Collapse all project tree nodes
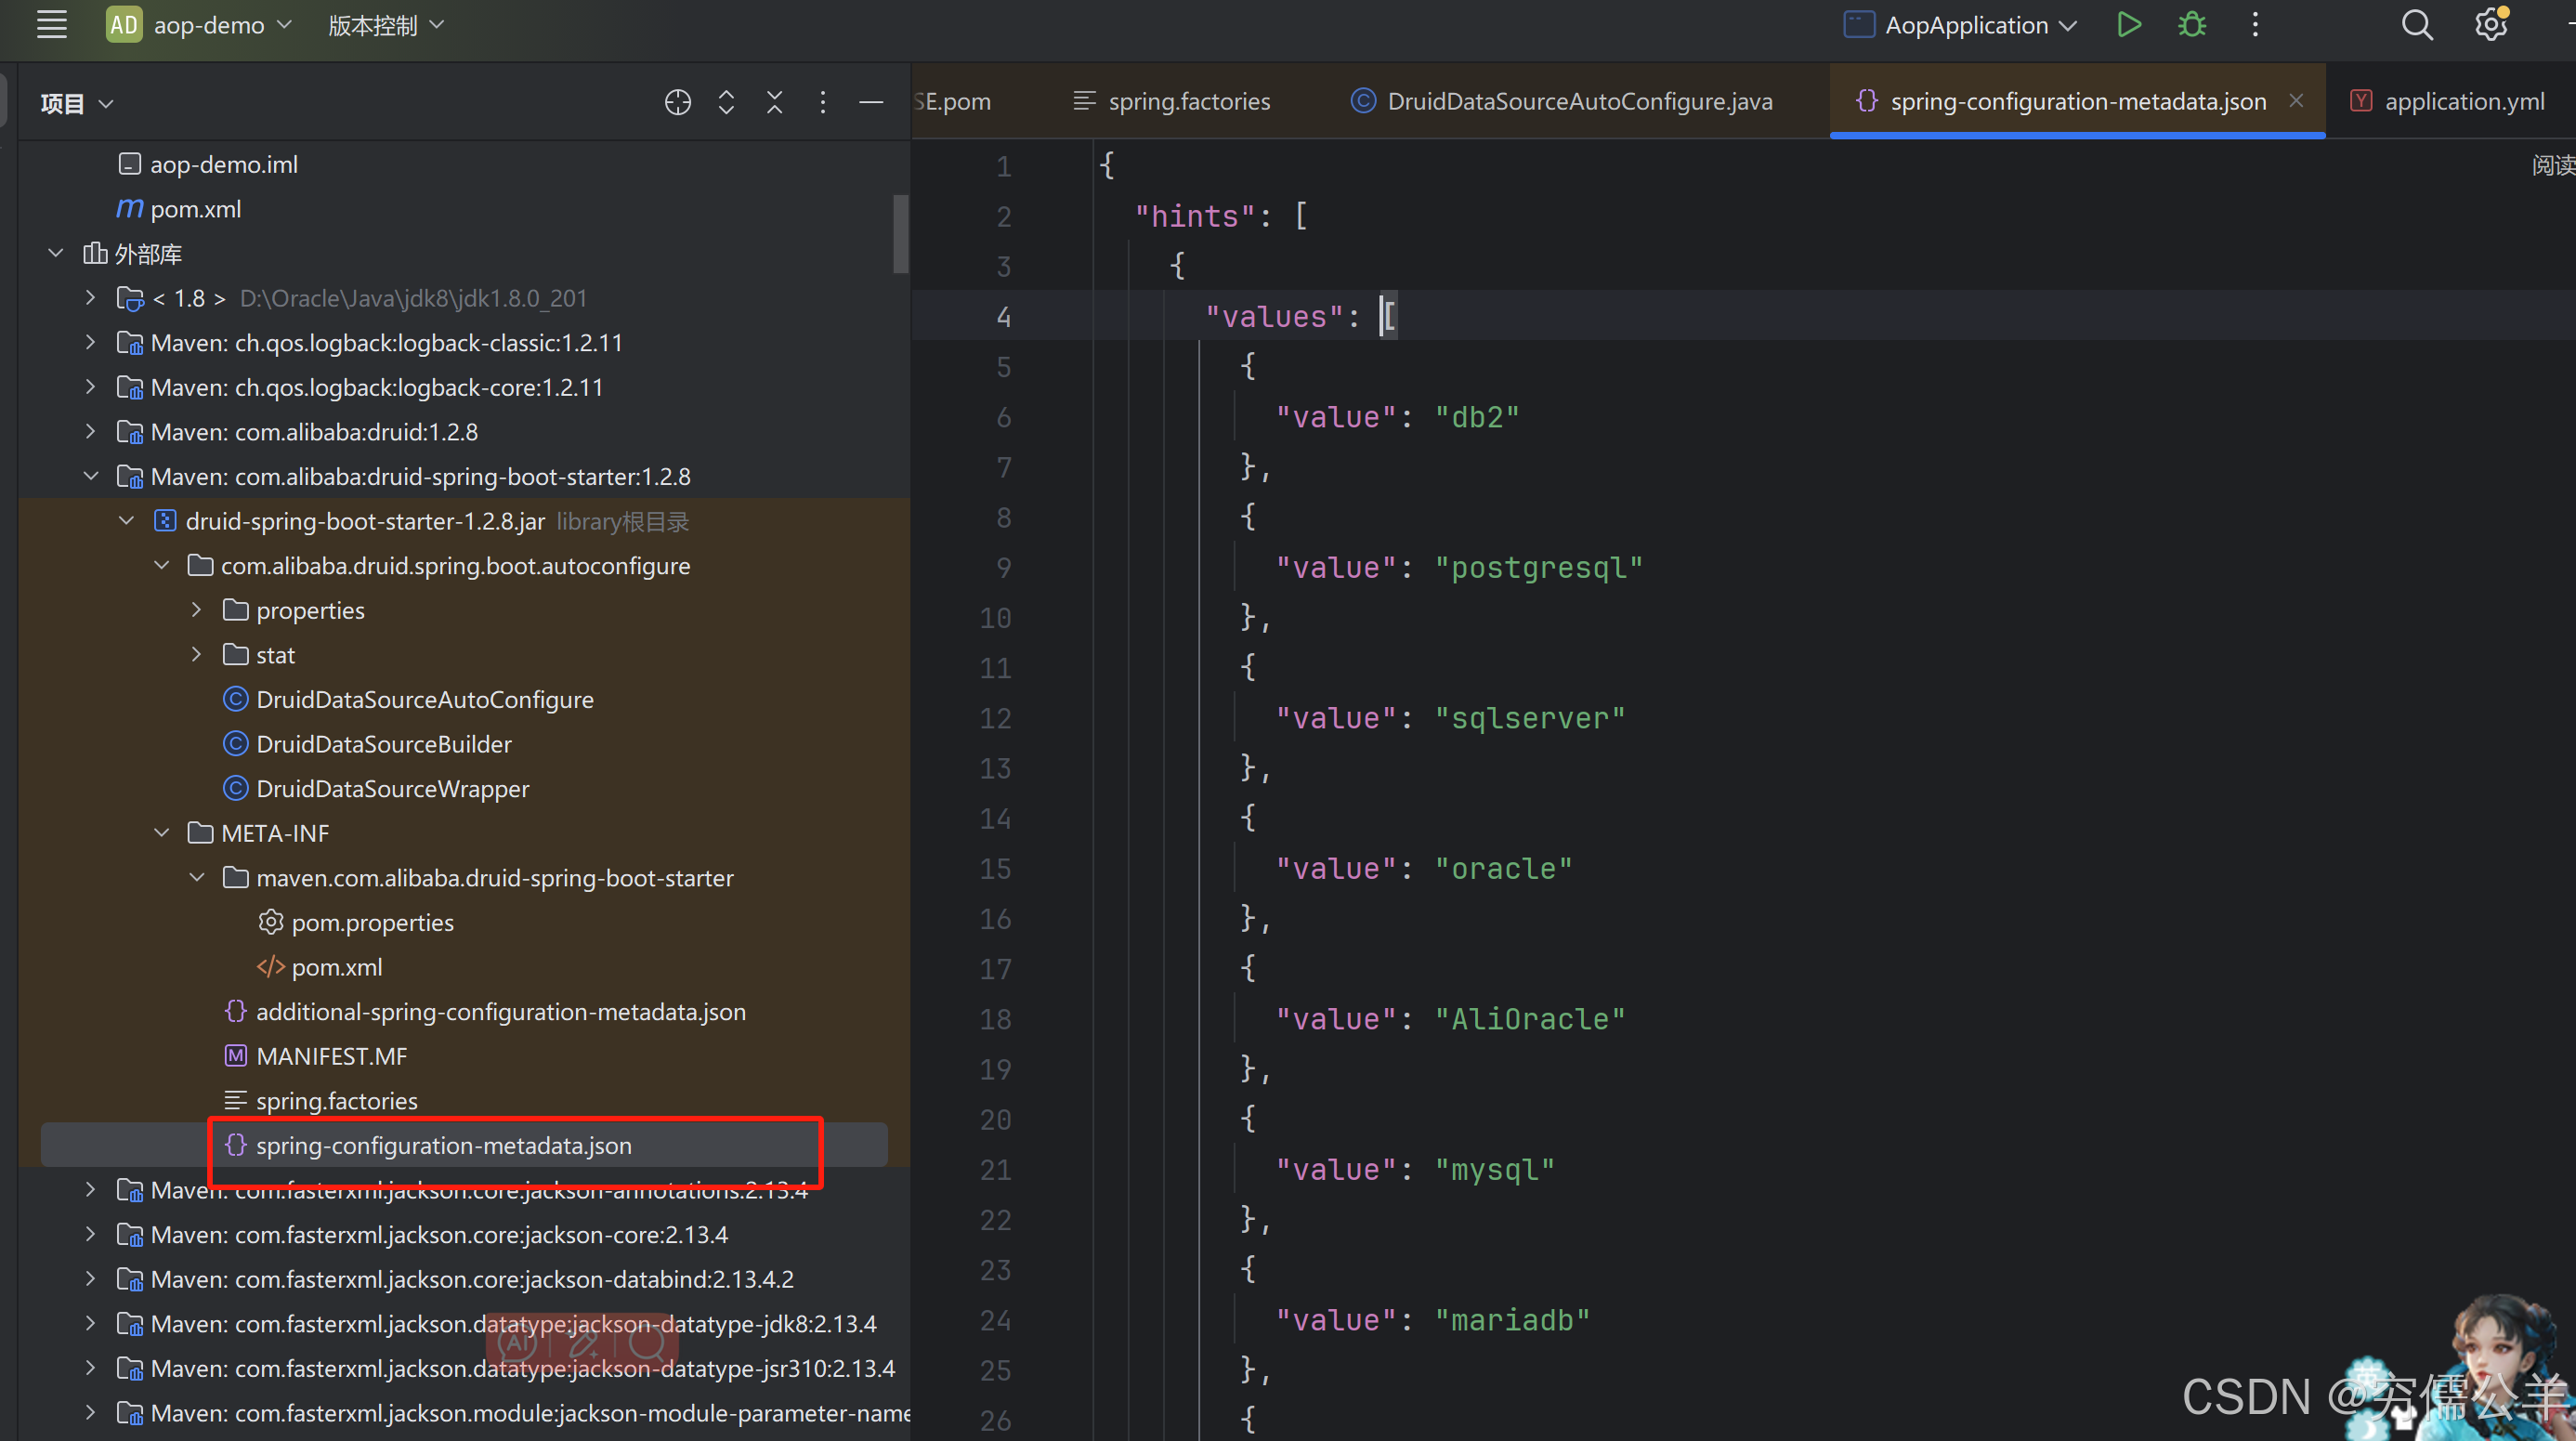The width and height of the screenshot is (2576, 1441). pos(775,102)
